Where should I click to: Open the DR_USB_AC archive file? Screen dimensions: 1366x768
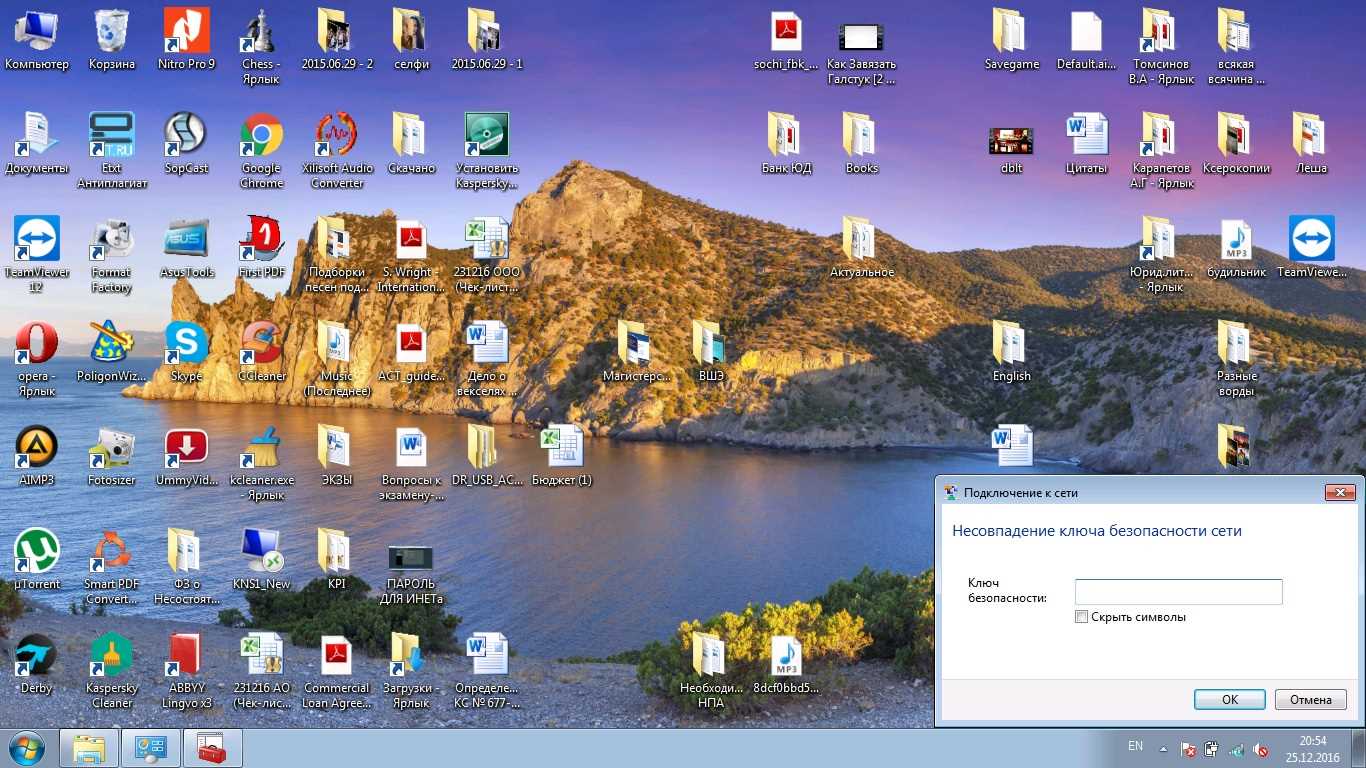[487, 456]
